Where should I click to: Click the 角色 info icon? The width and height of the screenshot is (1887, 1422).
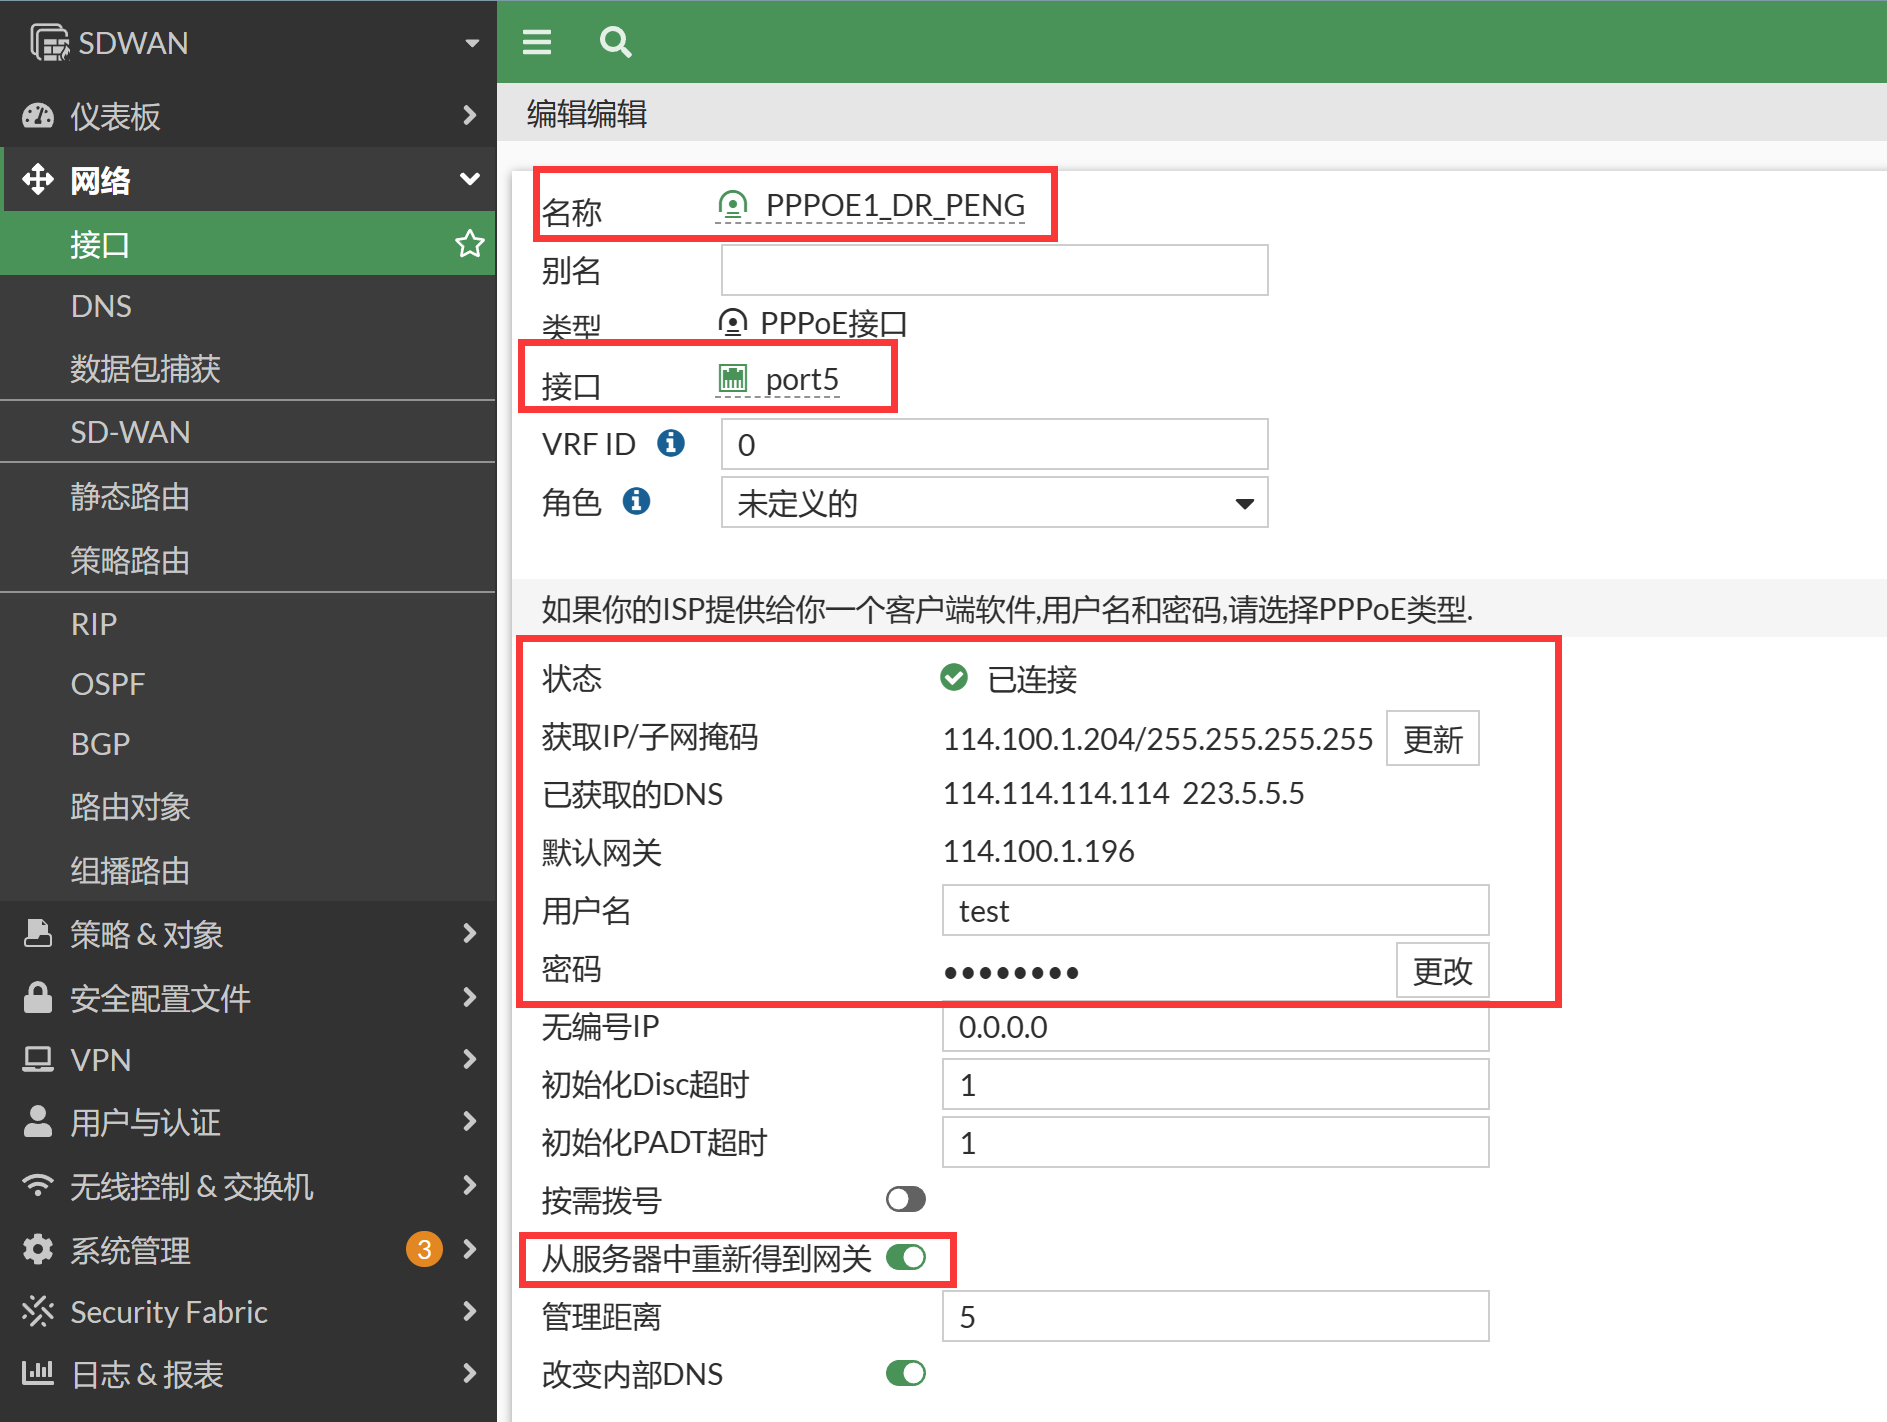(636, 501)
